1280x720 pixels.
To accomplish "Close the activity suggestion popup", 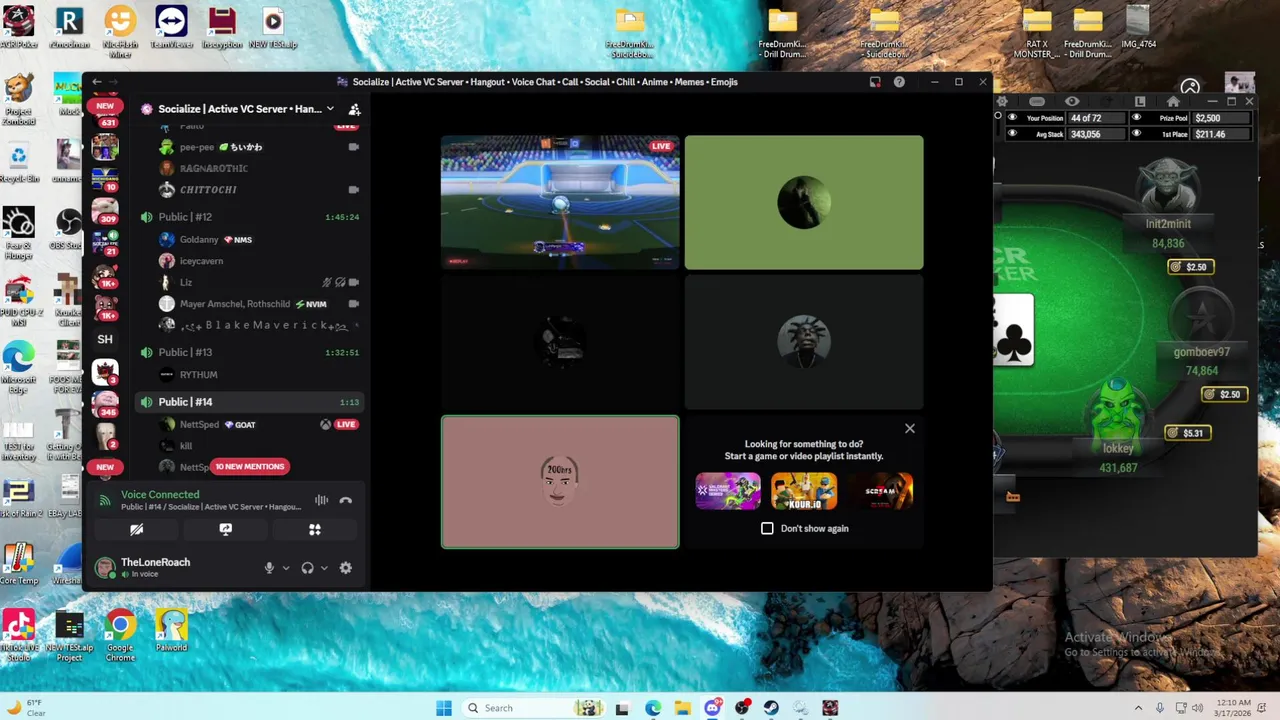I will pos(910,428).
